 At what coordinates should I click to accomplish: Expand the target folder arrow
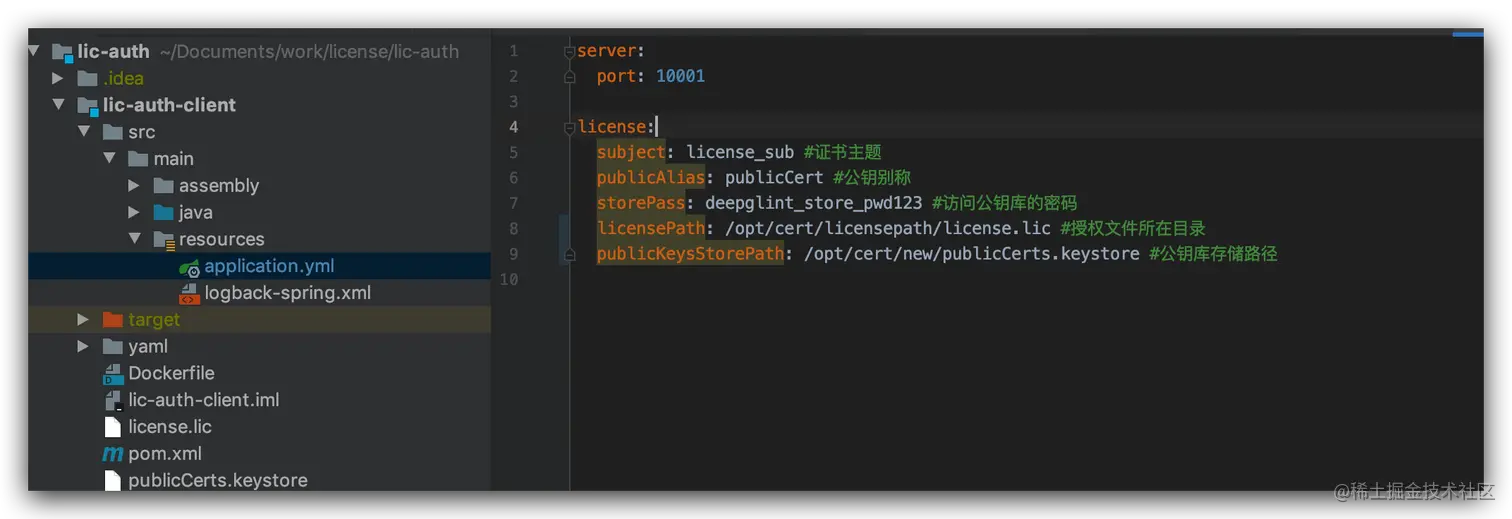tap(83, 319)
